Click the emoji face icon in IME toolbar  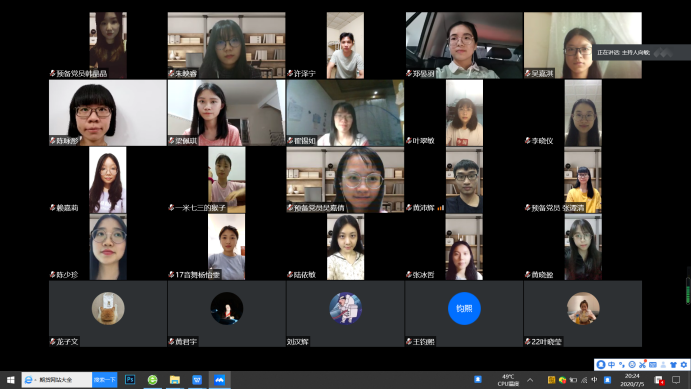(x=632, y=365)
